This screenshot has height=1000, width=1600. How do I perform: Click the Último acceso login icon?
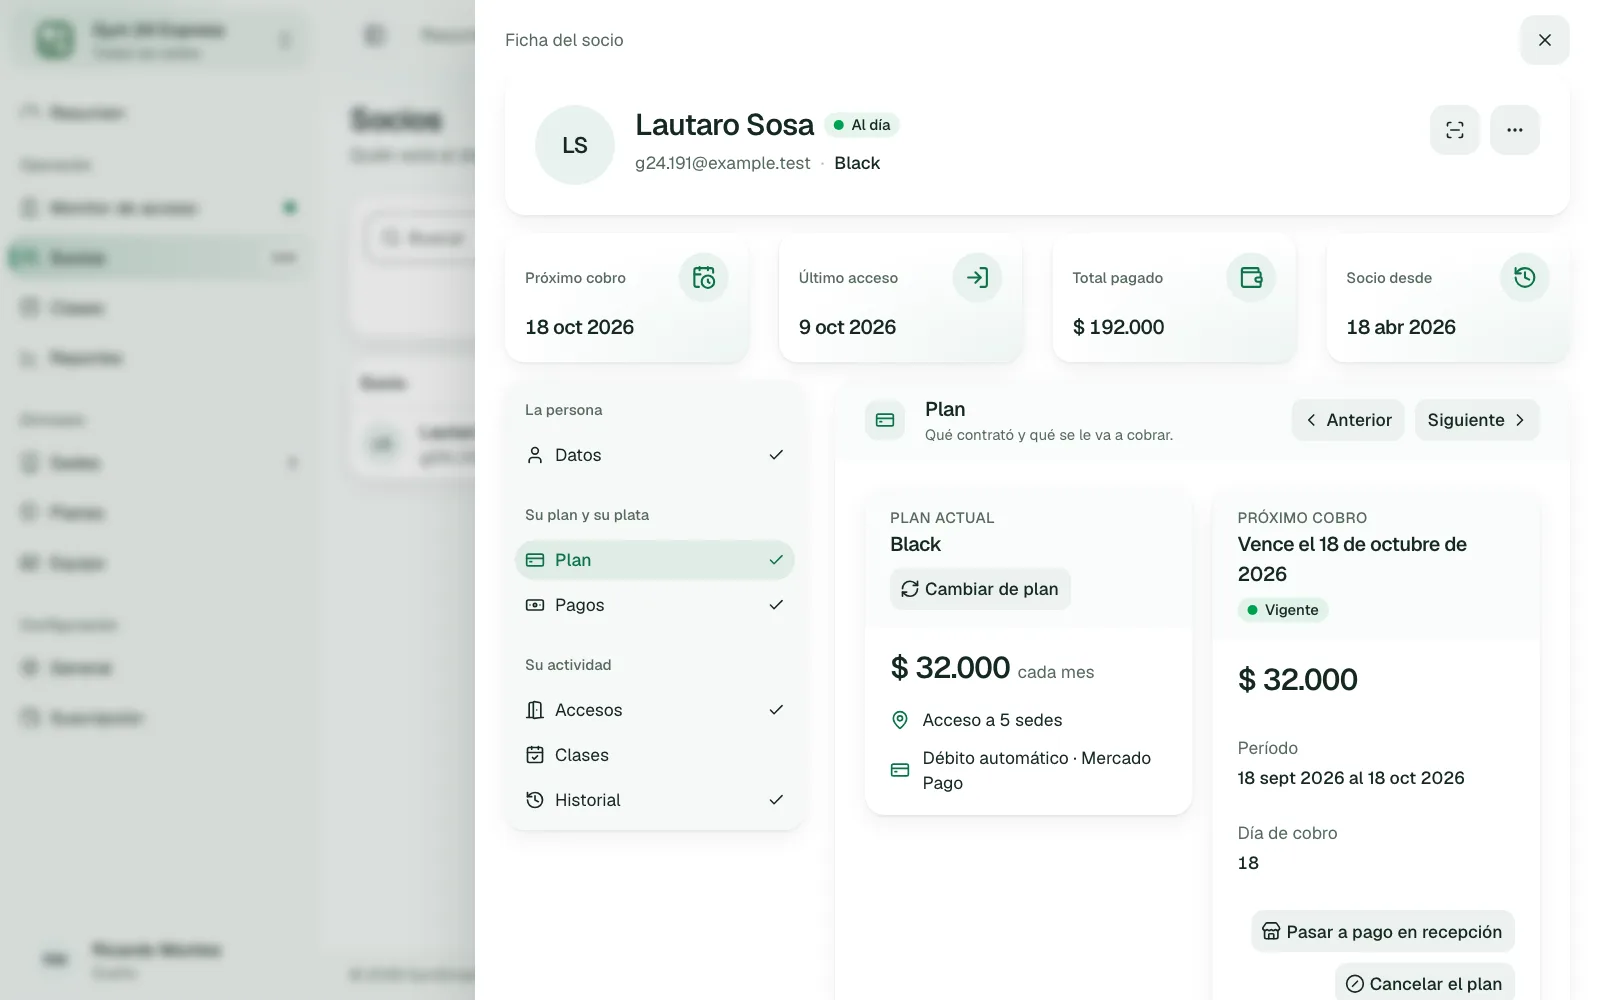(x=977, y=277)
